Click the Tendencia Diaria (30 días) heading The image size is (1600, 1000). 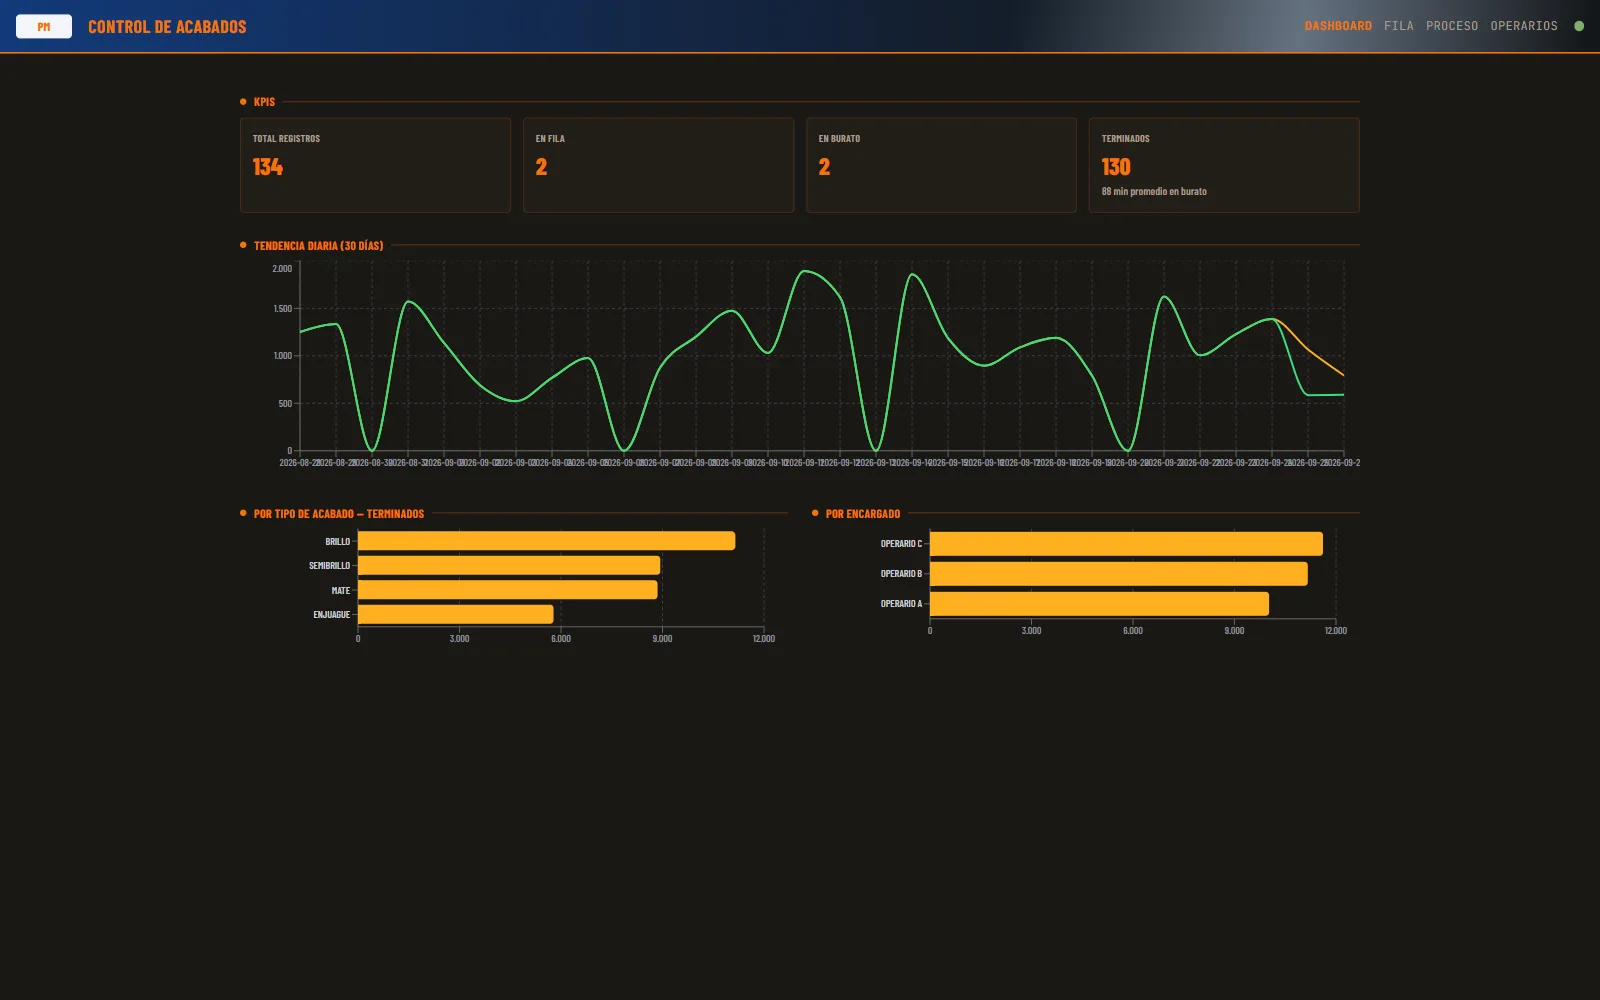click(318, 246)
